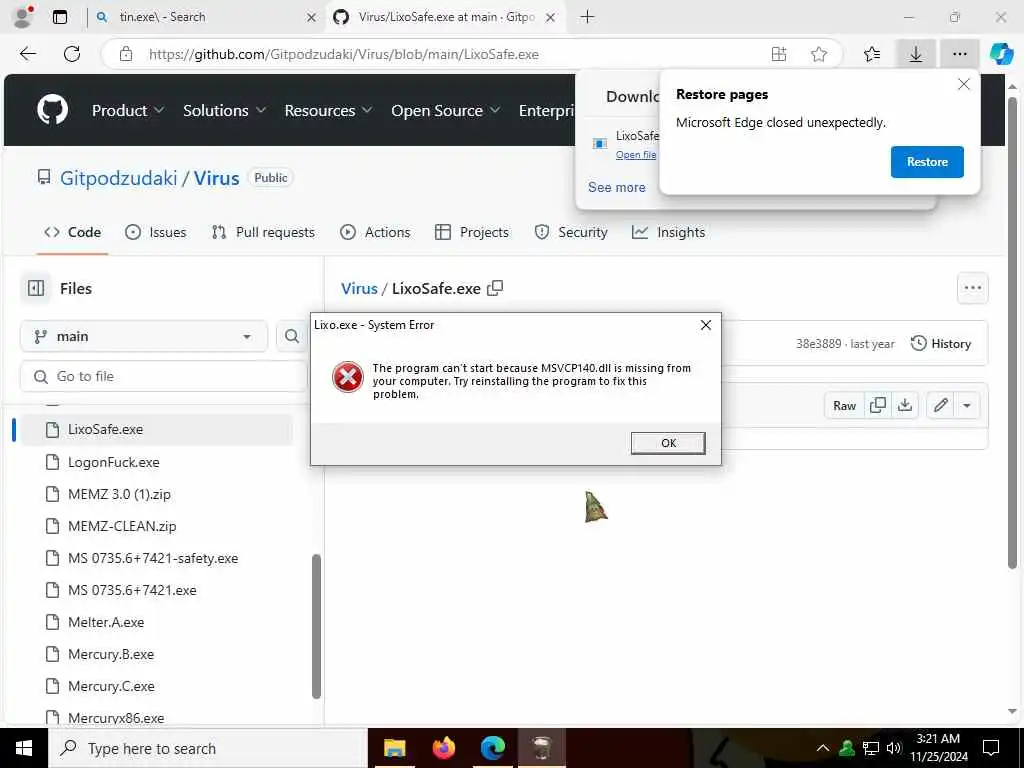This screenshot has height=768, width=1024.
Task: Open edit options dropdown arrow
Action: pos(967,406)
